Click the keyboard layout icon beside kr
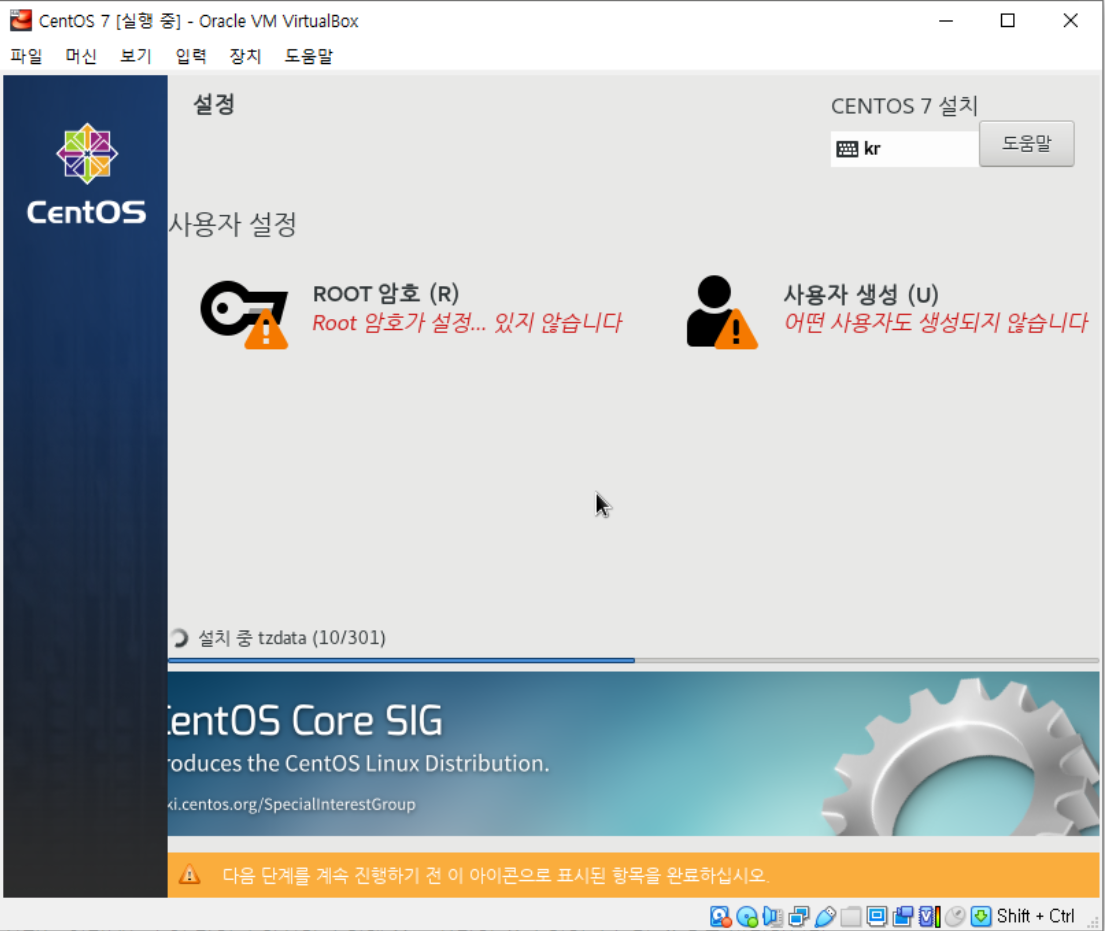The image size is (1105, 931). coord(847,149)
